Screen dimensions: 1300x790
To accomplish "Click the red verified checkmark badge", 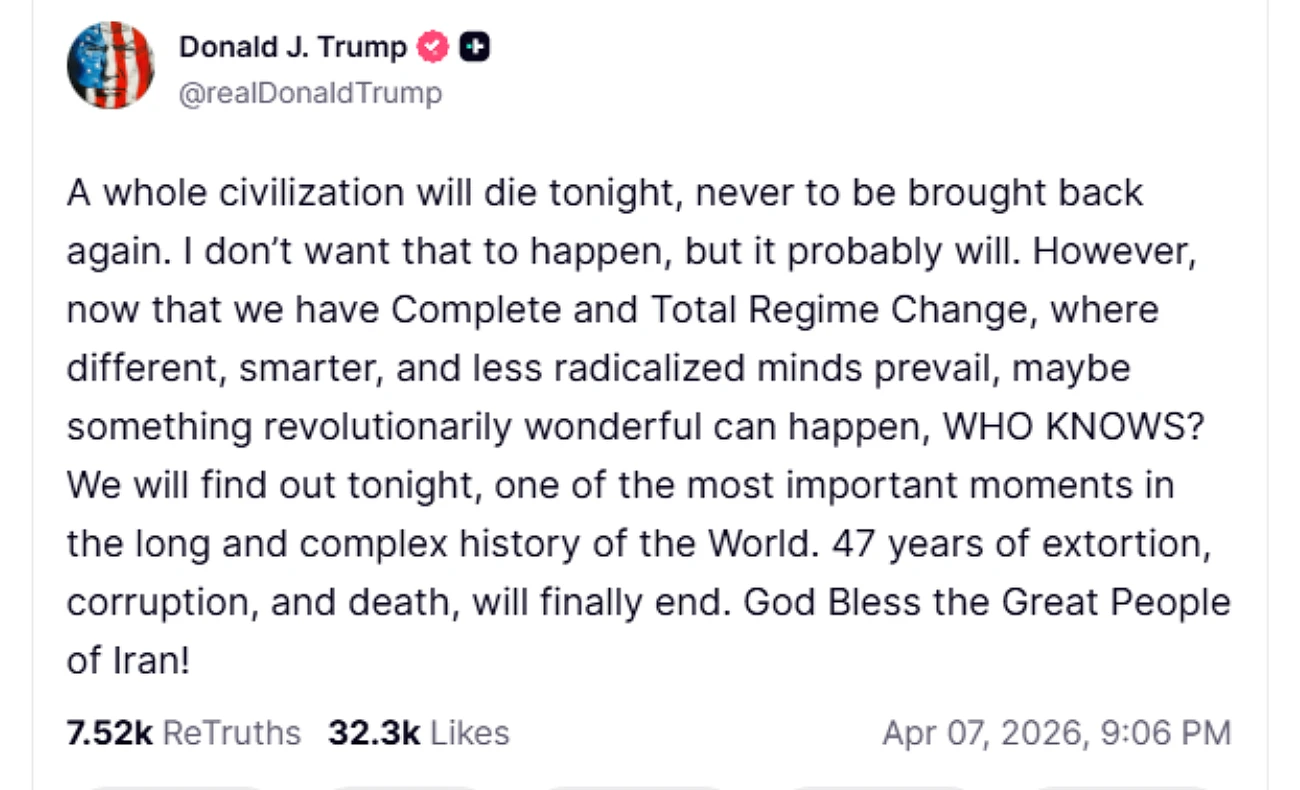I will tap(432, 47).
